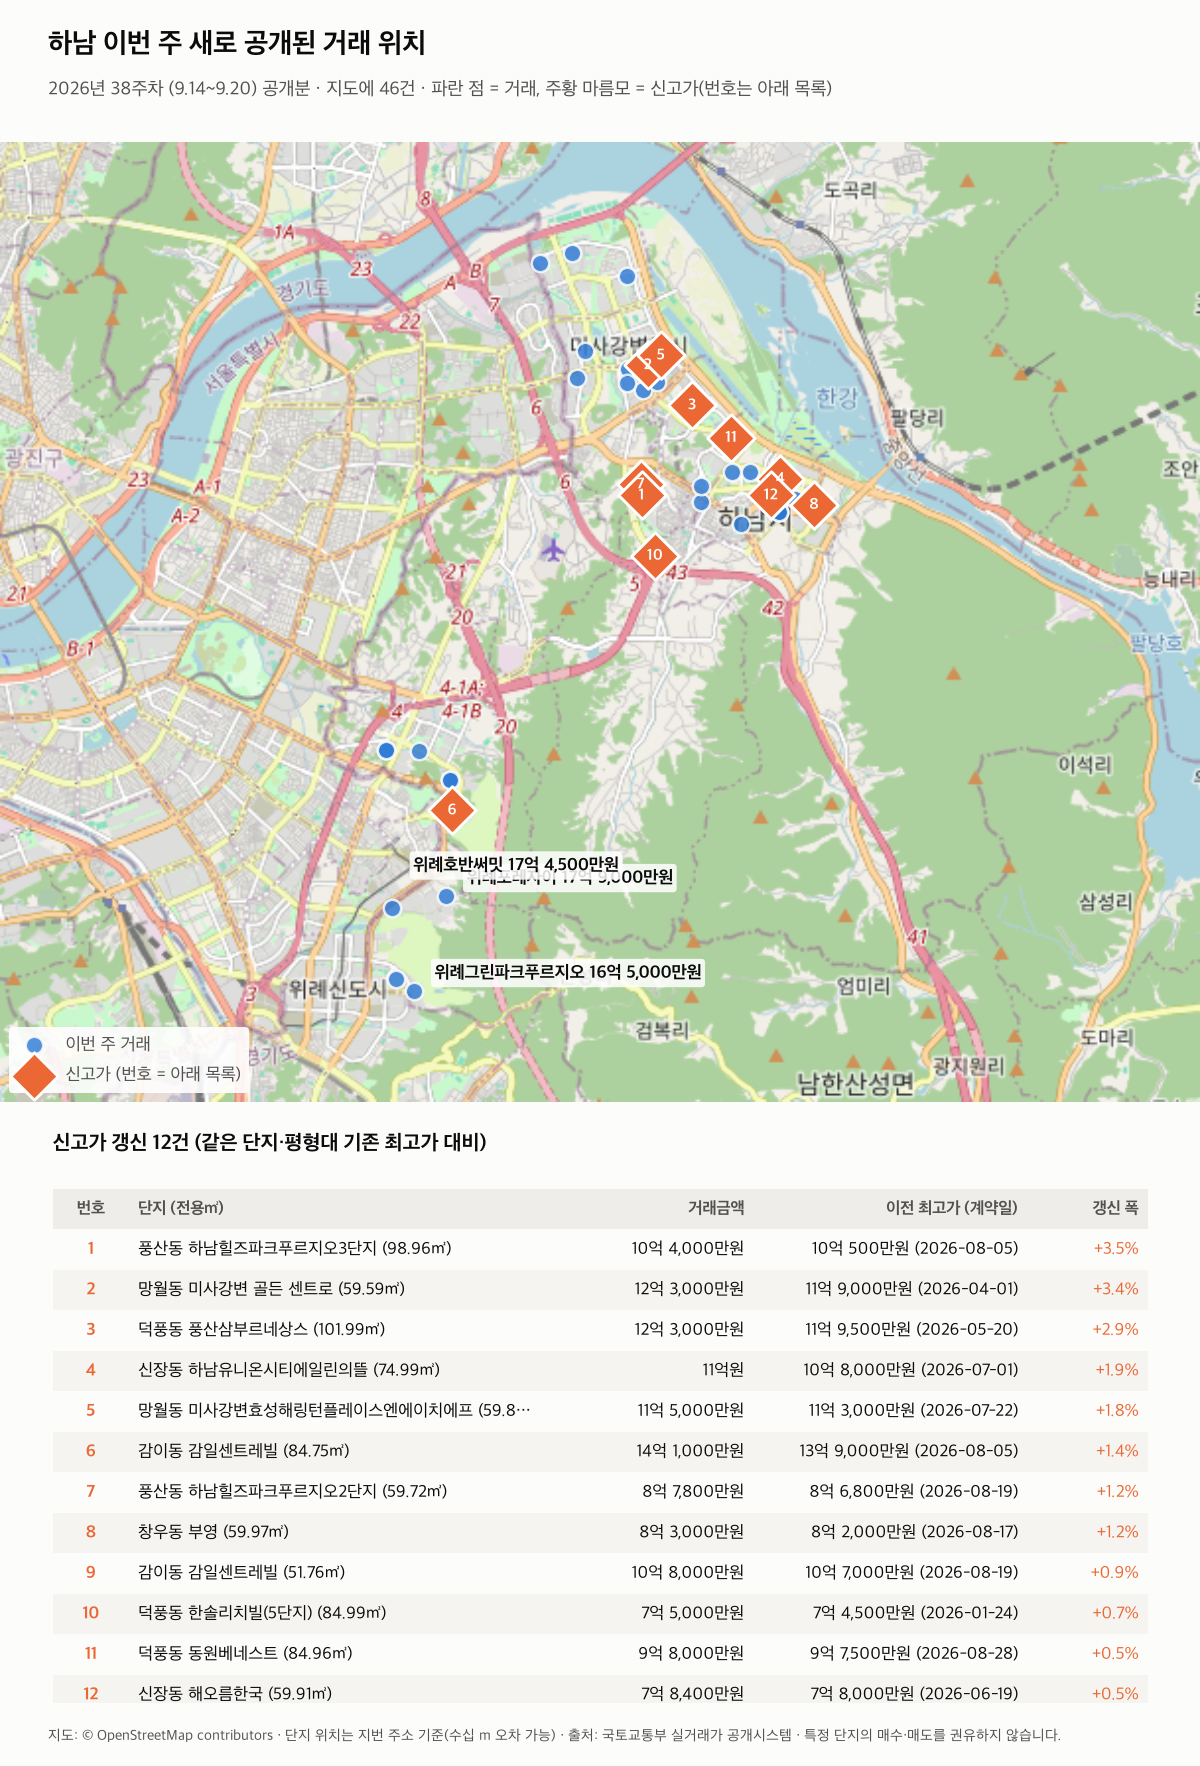Click the purple airplane icon on the map
This screenshot has height=1766, width=1200.
[553, 549]
